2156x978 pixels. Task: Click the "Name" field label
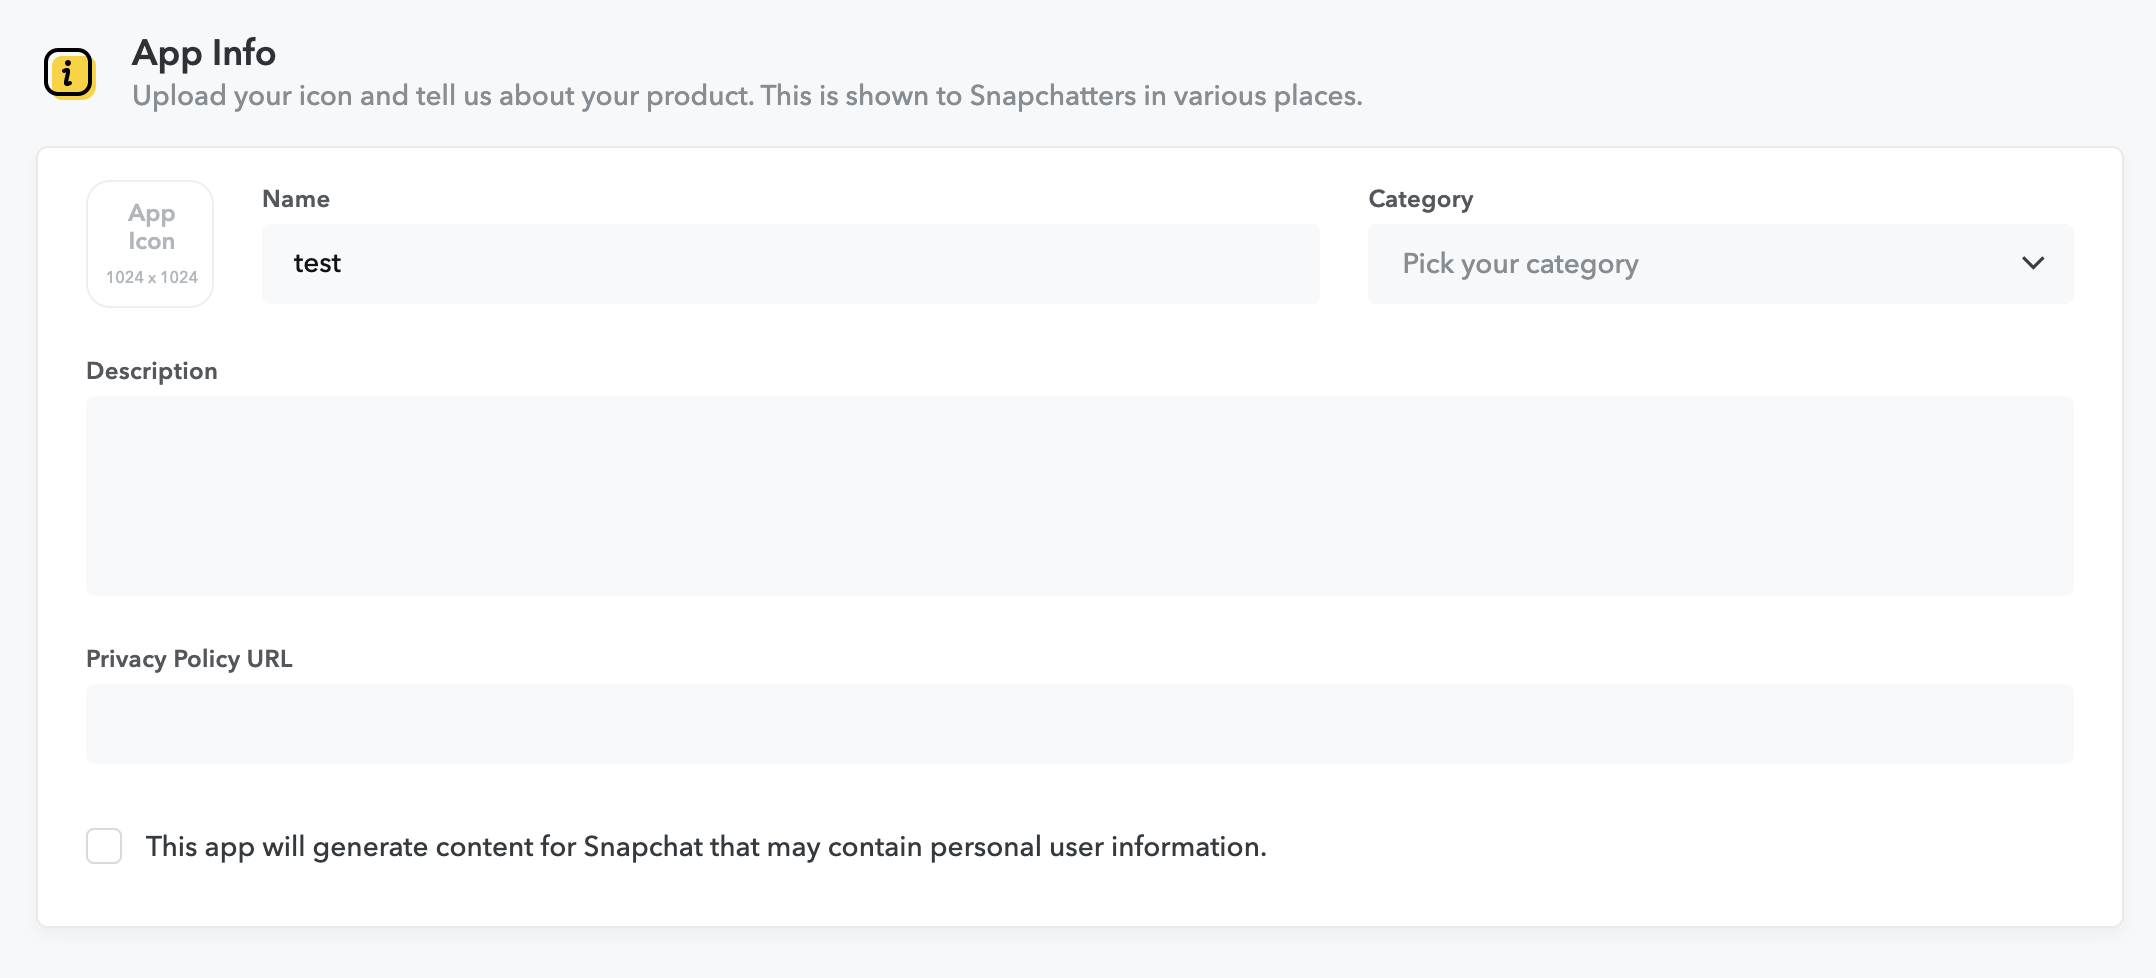pyautogui.click(x=296, y=199)
